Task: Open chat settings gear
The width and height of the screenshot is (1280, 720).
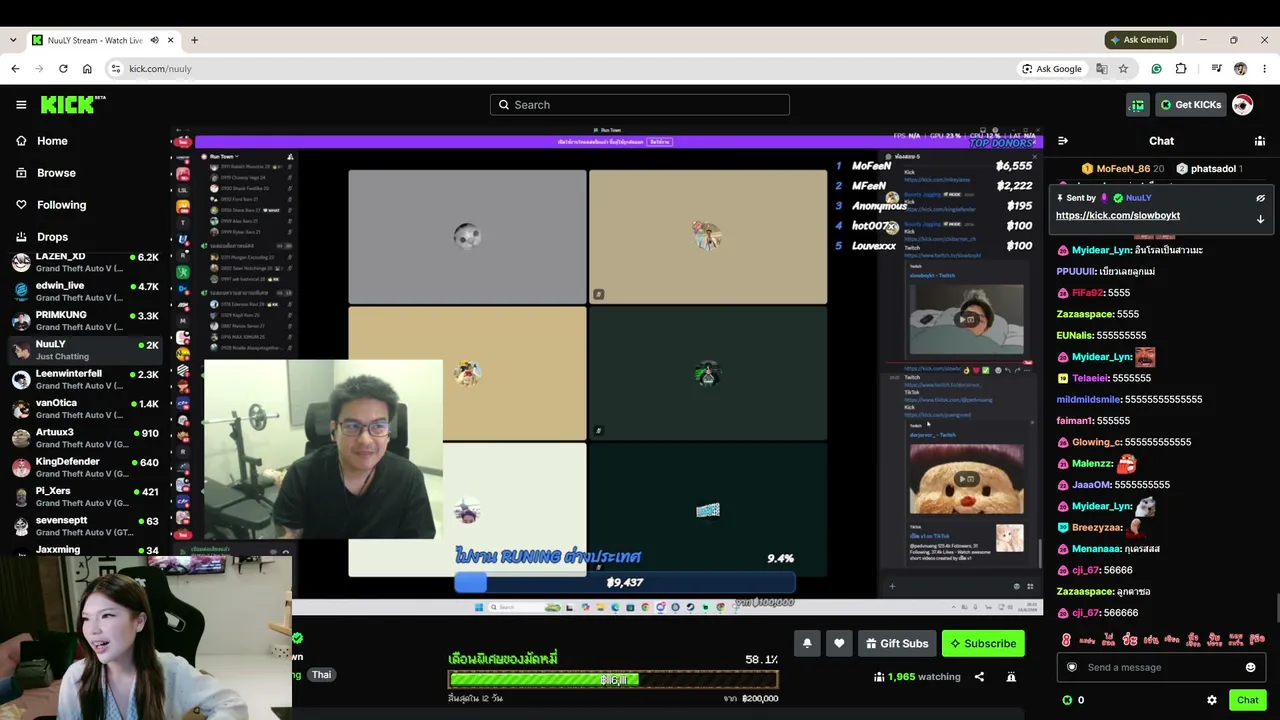Action: point(1212,700)
